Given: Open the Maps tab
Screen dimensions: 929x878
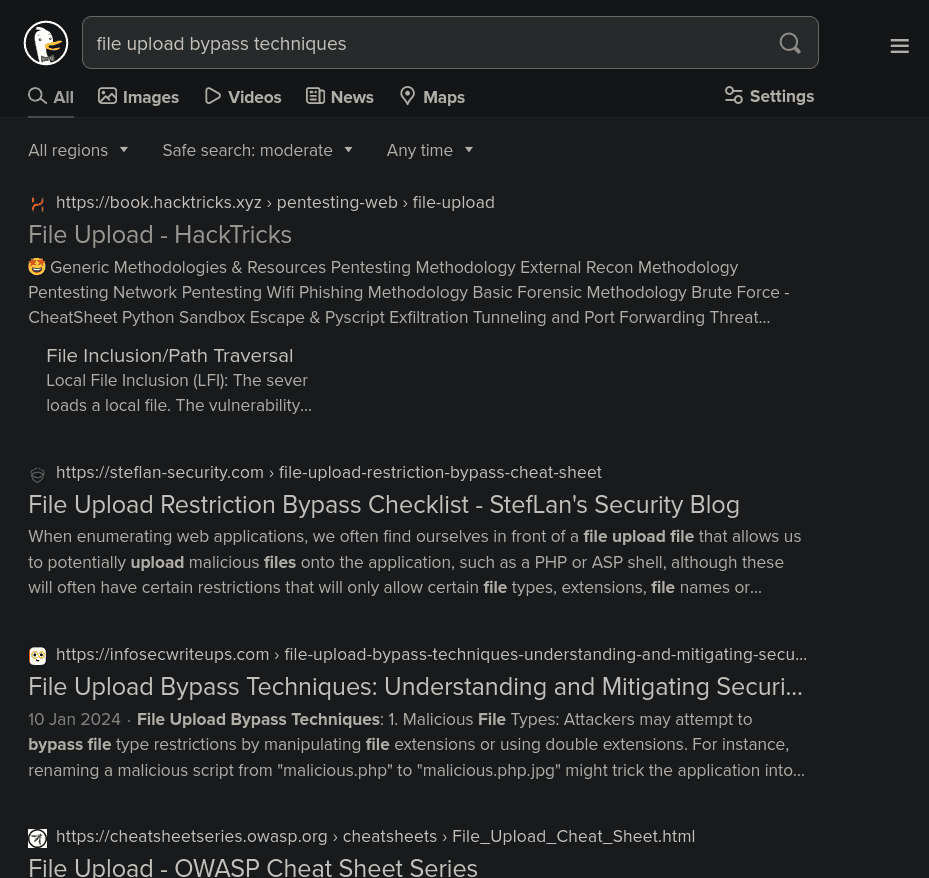Looking at the screenshot, I should tap(432, 97).
